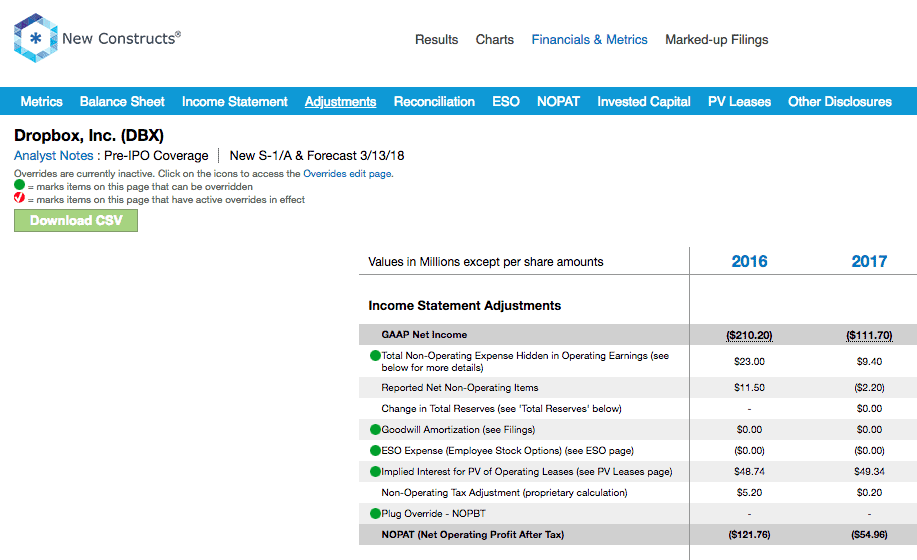This screenshot has width=917, height=560.
Task: Click the $23.00 value in 2016 column
Action: [x=749, y=362]
